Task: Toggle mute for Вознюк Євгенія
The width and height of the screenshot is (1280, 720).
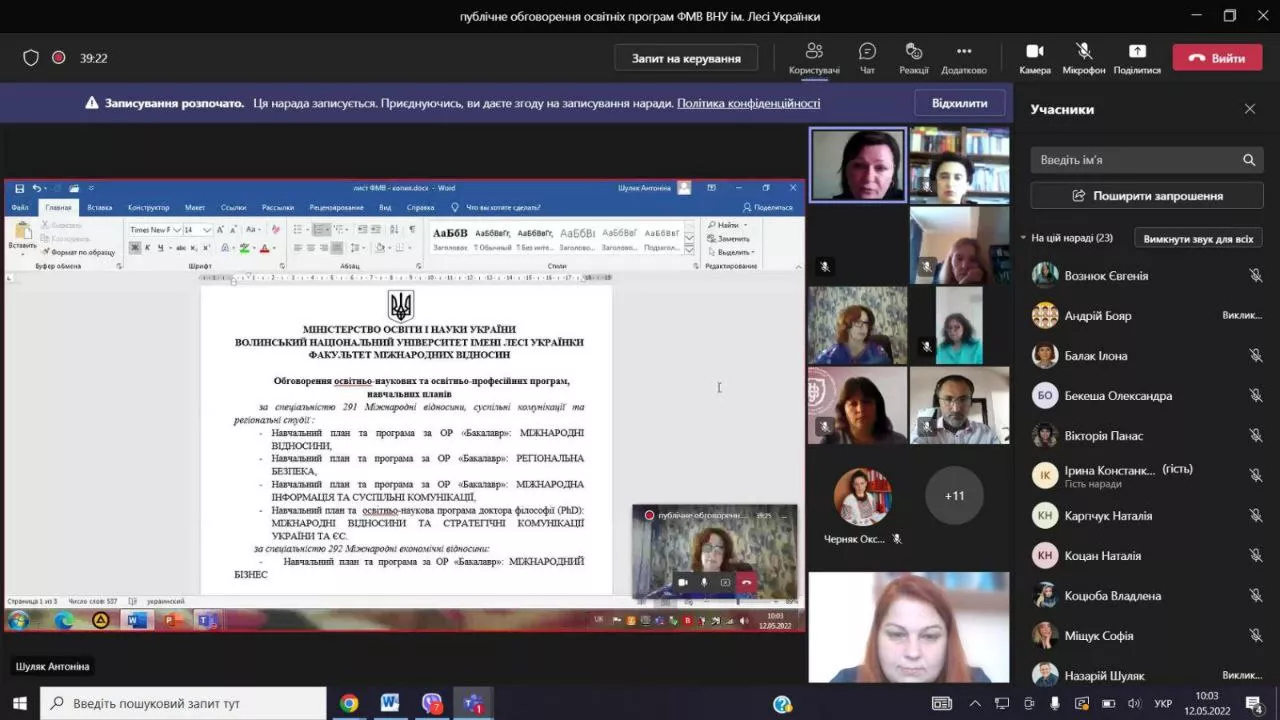Action: [1255, 276]
